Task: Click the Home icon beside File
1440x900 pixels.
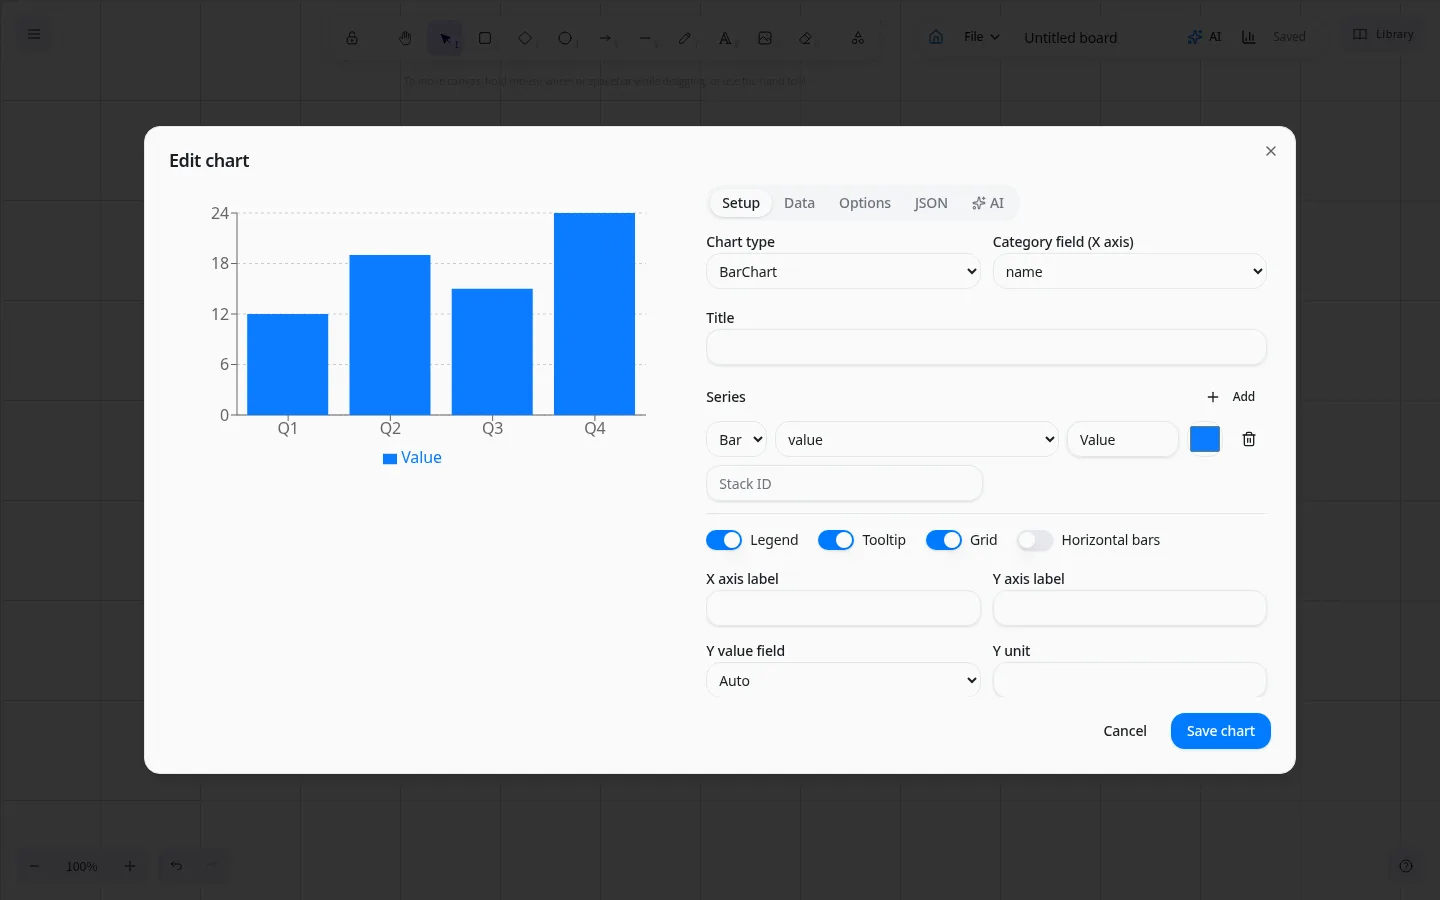Action: point(936,37)
